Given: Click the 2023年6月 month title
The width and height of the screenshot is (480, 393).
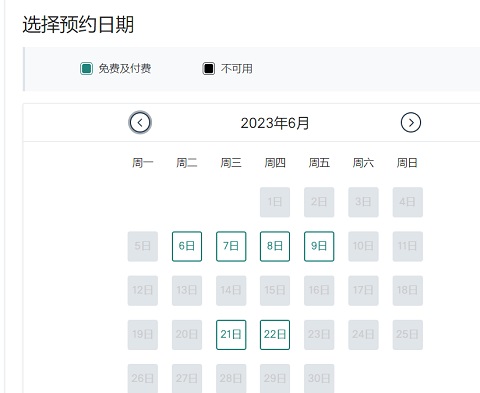Looking at the screenshot, I should (x=275, y=123).
